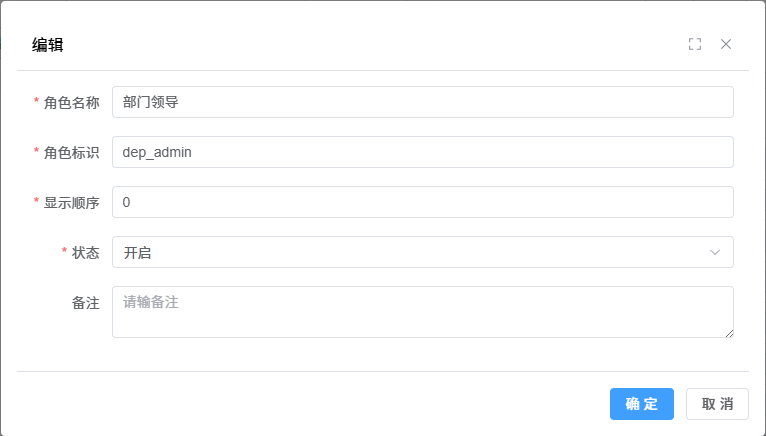Viewport: 766px width, 436px height.
Task: Click into the 角色标识 field with dep_admin
Action: click(x=422, y=152)
